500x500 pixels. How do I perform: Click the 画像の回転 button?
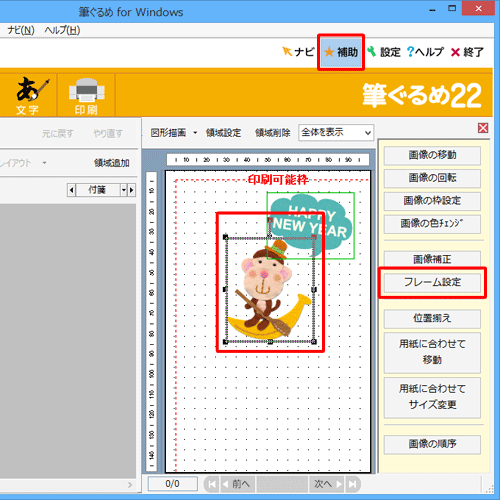(x=432, y=178)
